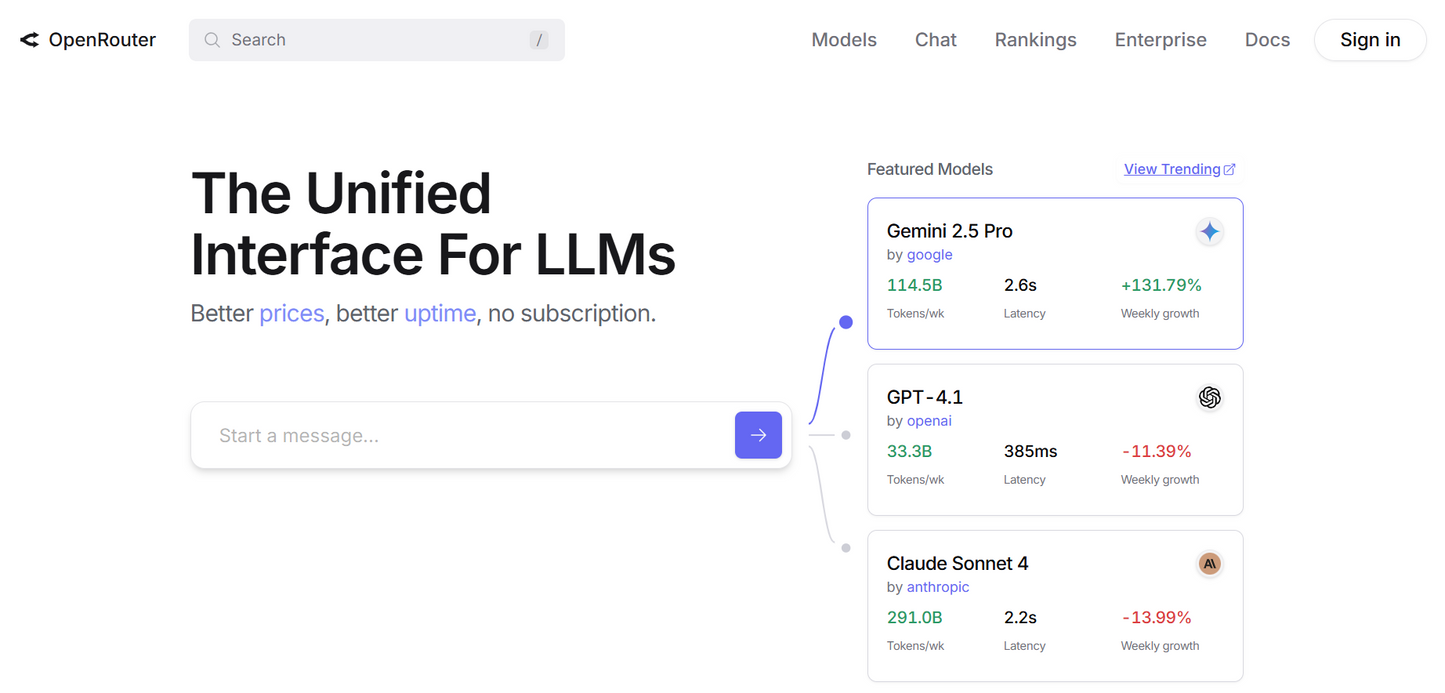The width and height of the screenshot is (1445, 693).
Task: Open the Docs page
Action: [1267, 40]
